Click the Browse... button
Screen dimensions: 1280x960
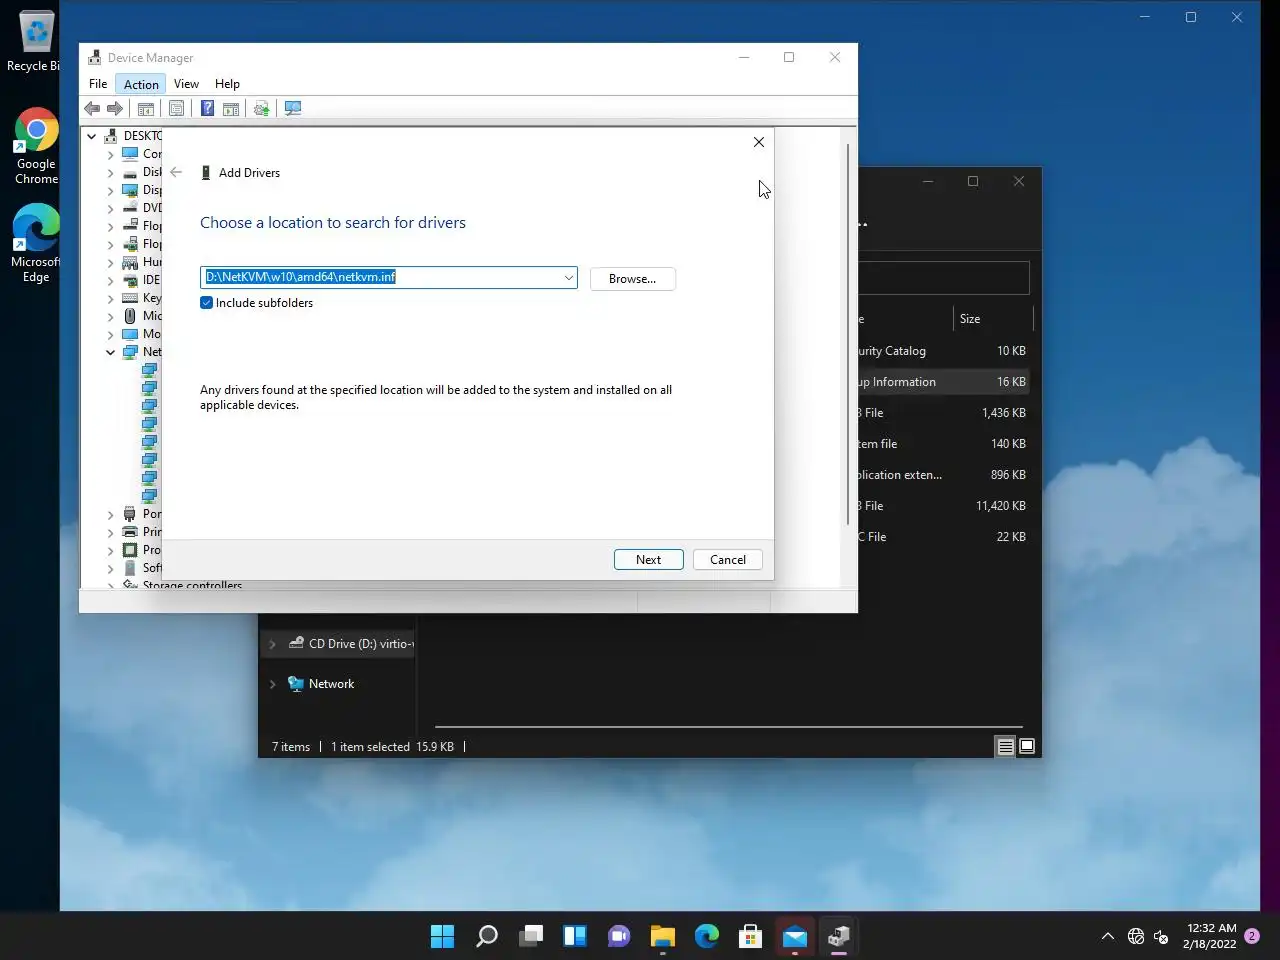pyautogui.click(x=633, y=279)
